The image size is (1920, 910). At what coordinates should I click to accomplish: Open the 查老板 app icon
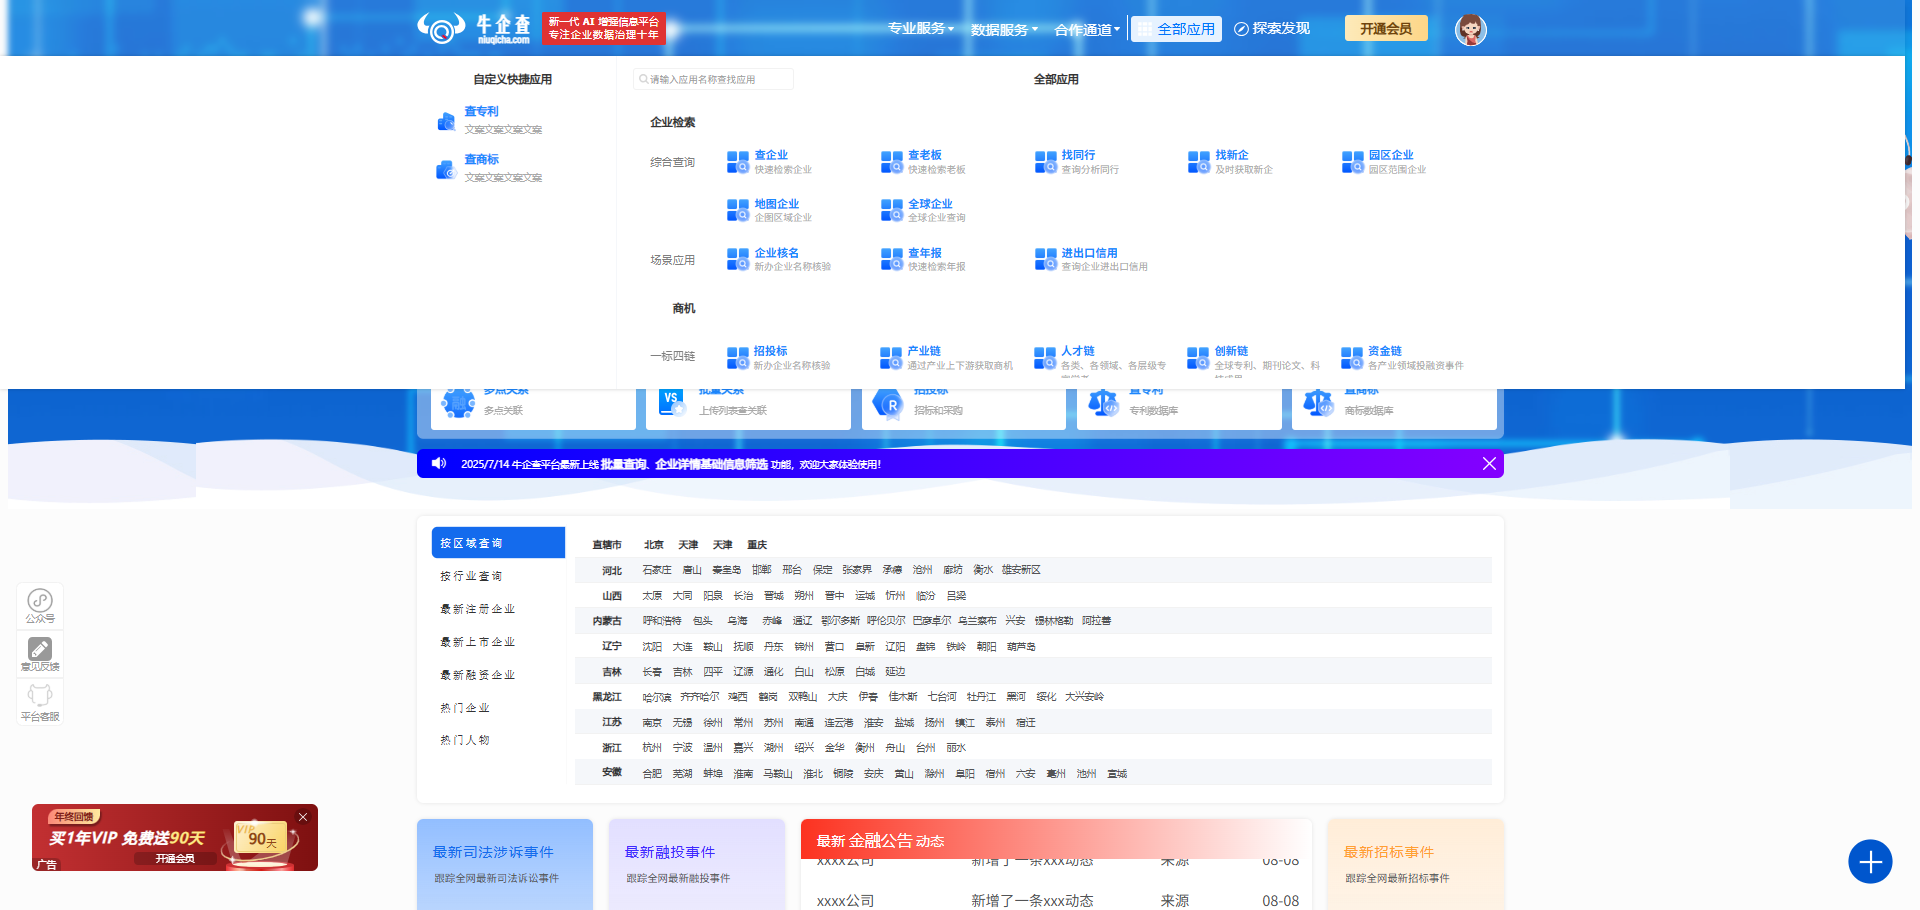click(892, 162)
